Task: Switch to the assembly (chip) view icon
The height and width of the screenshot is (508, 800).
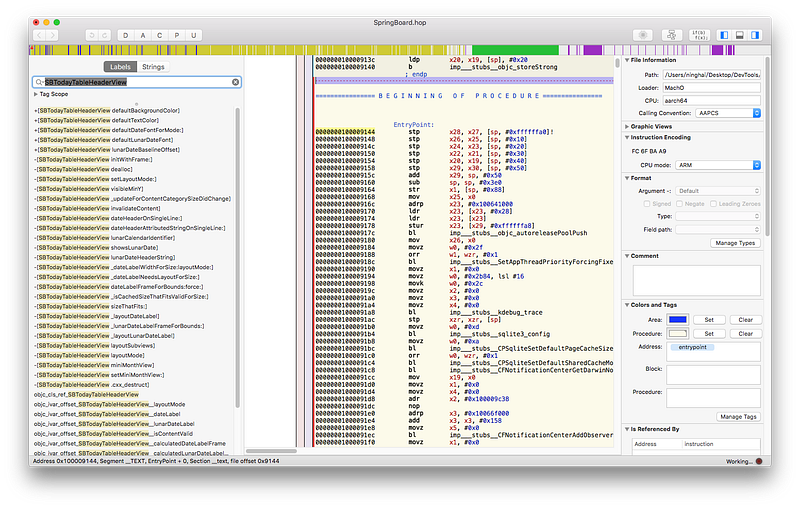Action: (643, 35)
